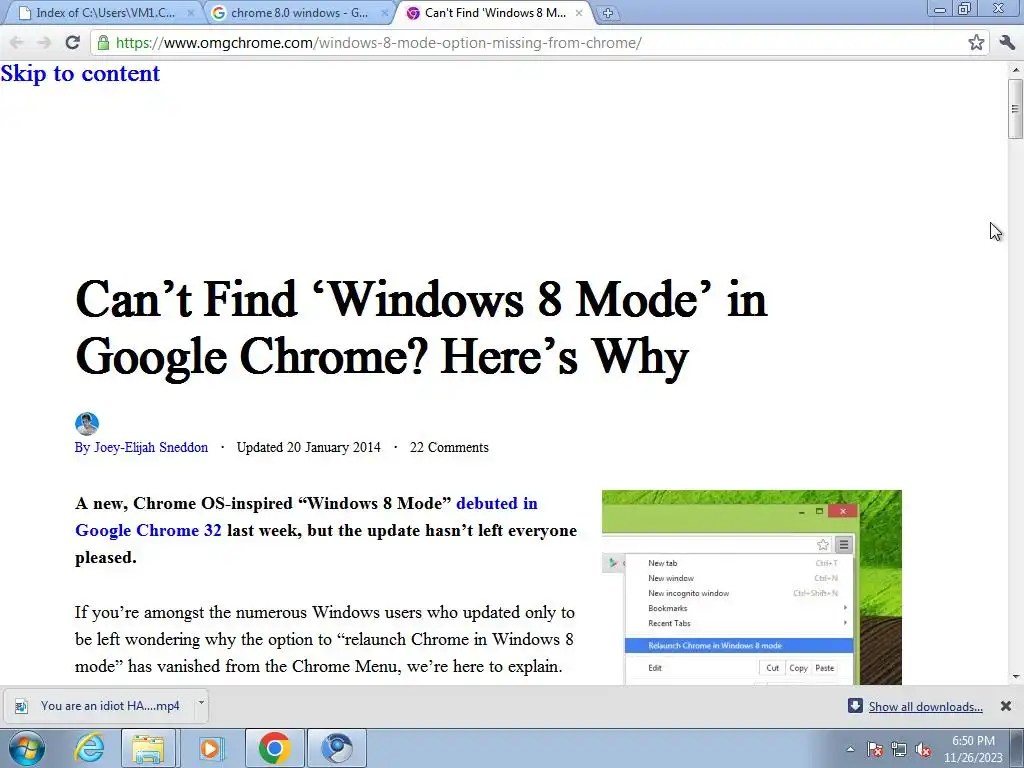This screenshot has width=1024, height=768.
Task: Click the blue downloads arrow icon
Action: 855,706
